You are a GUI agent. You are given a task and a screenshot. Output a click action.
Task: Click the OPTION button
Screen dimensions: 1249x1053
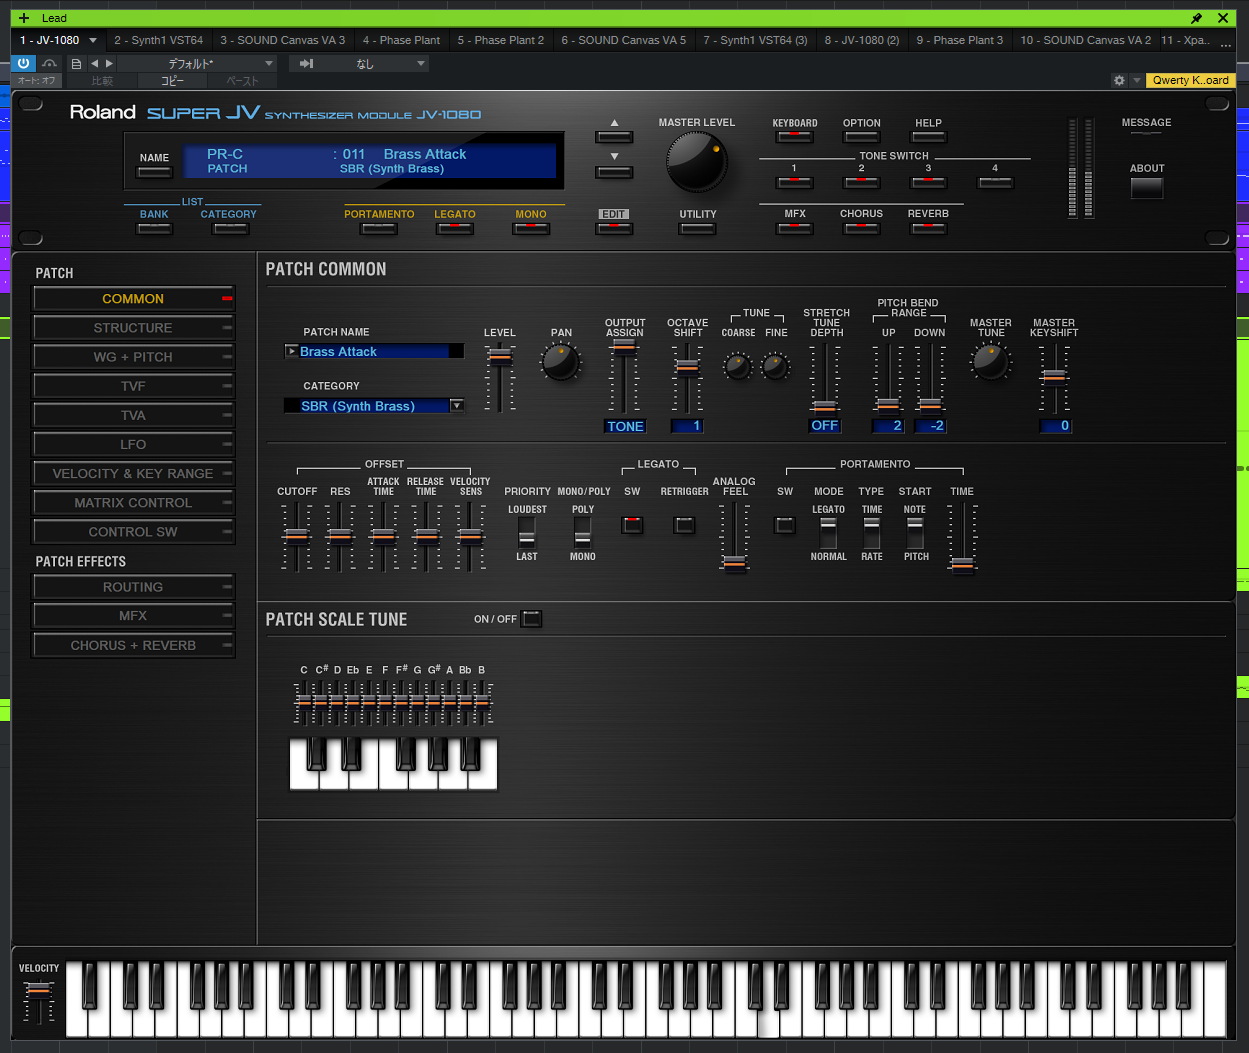pyautogui.click(x=861, y=136)
